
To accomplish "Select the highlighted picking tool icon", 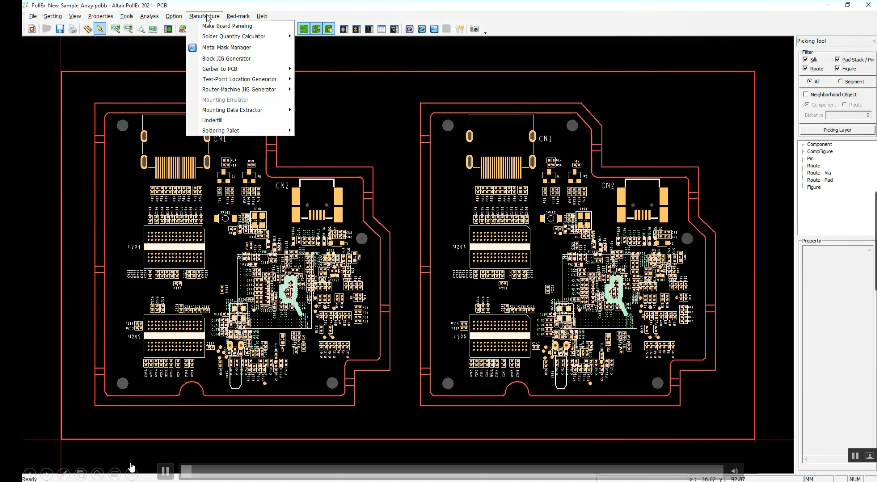I will (x=100, y=29).
